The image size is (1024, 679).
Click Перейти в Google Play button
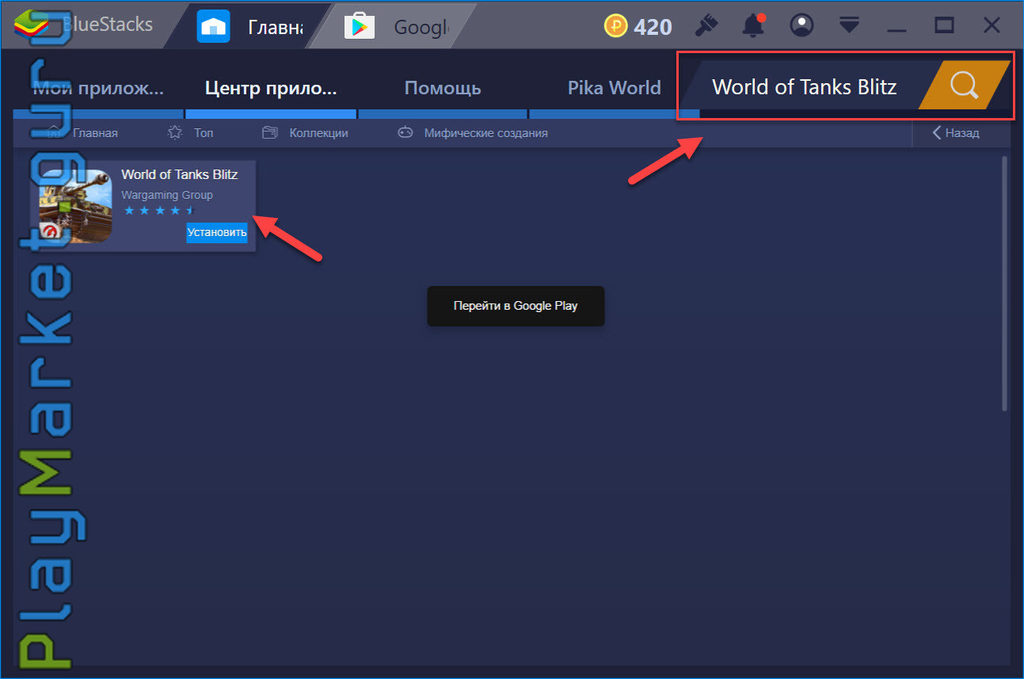point(515,306)
